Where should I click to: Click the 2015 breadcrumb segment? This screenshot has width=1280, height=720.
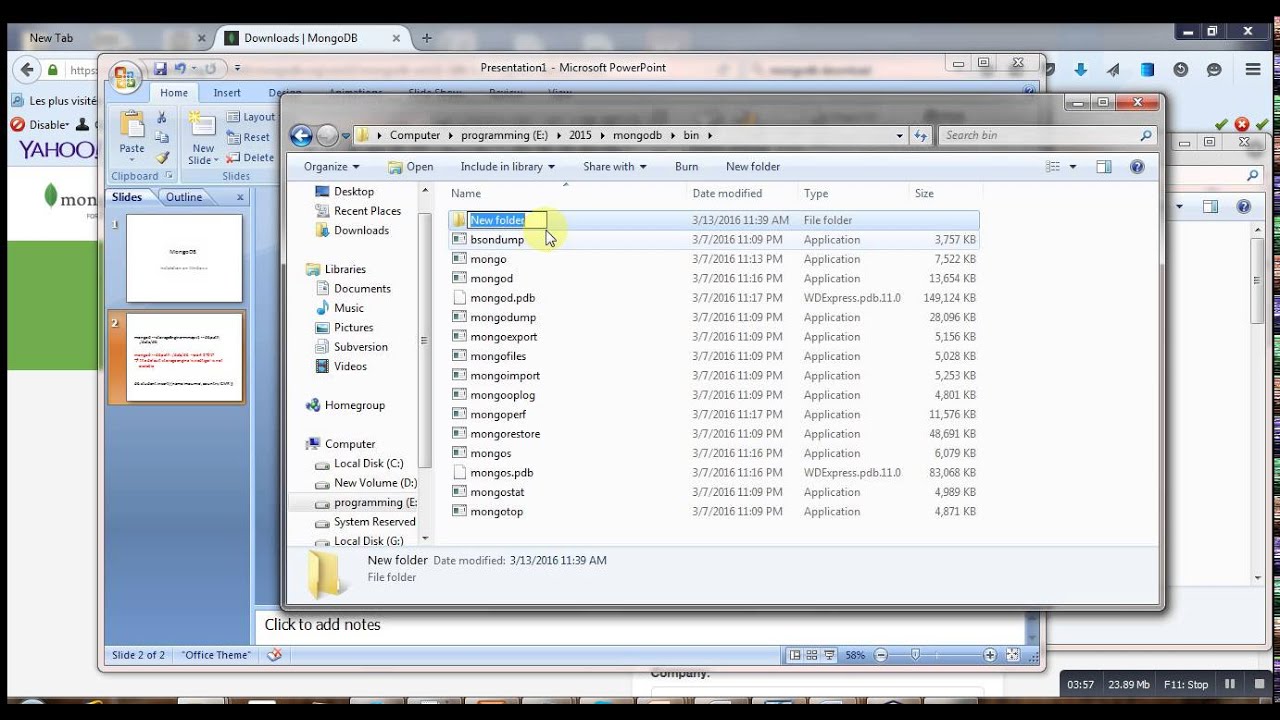580,135
